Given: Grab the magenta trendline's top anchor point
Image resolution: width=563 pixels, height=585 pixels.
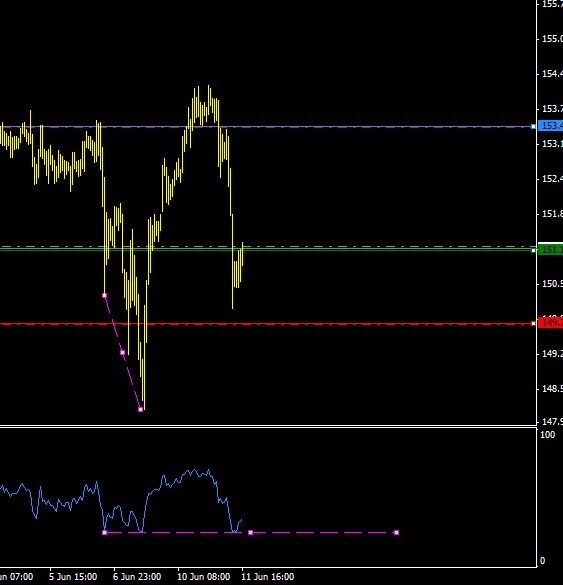Looking at the screenshot, I should click(x=104, y=295).
